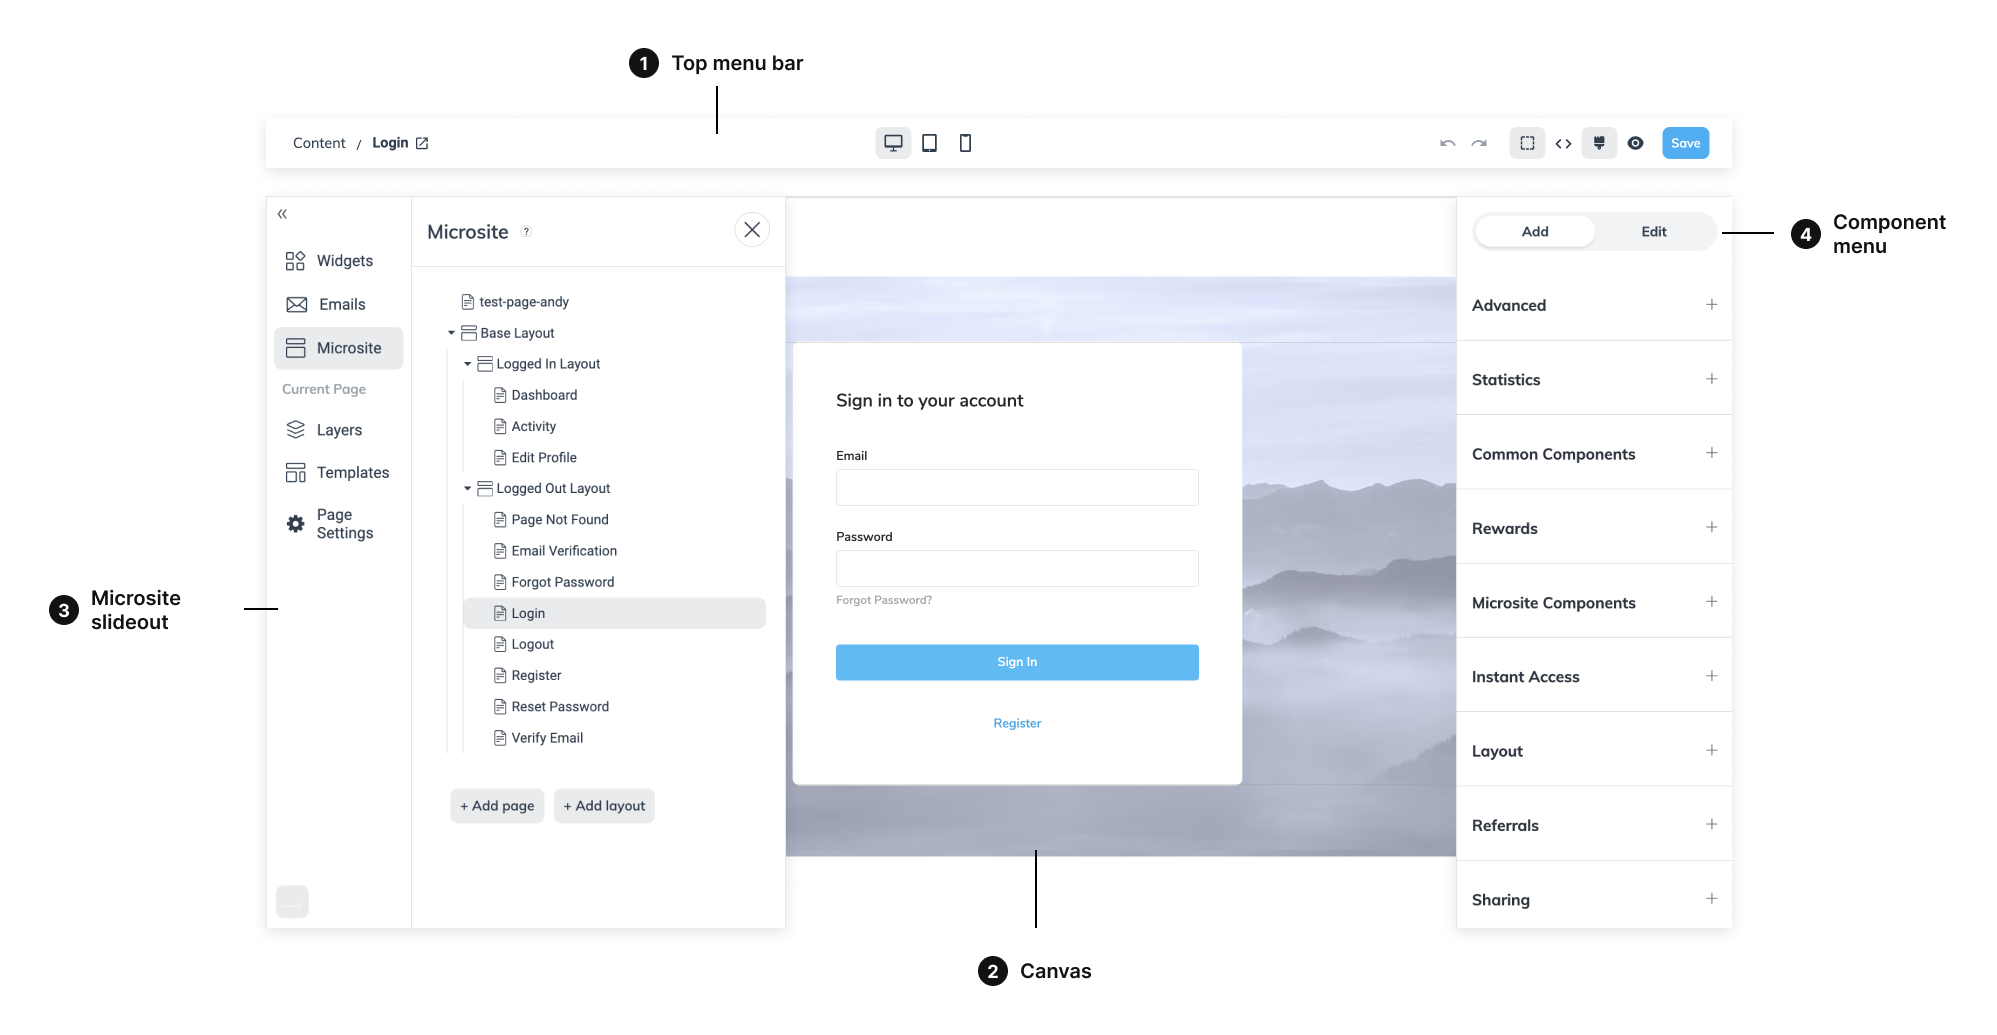
Task: Switch to Edit tab in component menu
Action: [x=1654, y=231]
